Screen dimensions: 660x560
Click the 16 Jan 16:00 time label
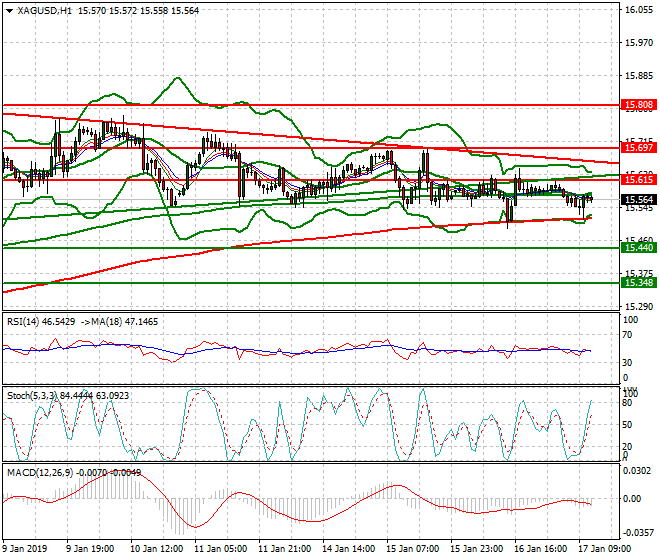(x=540, y=549)
